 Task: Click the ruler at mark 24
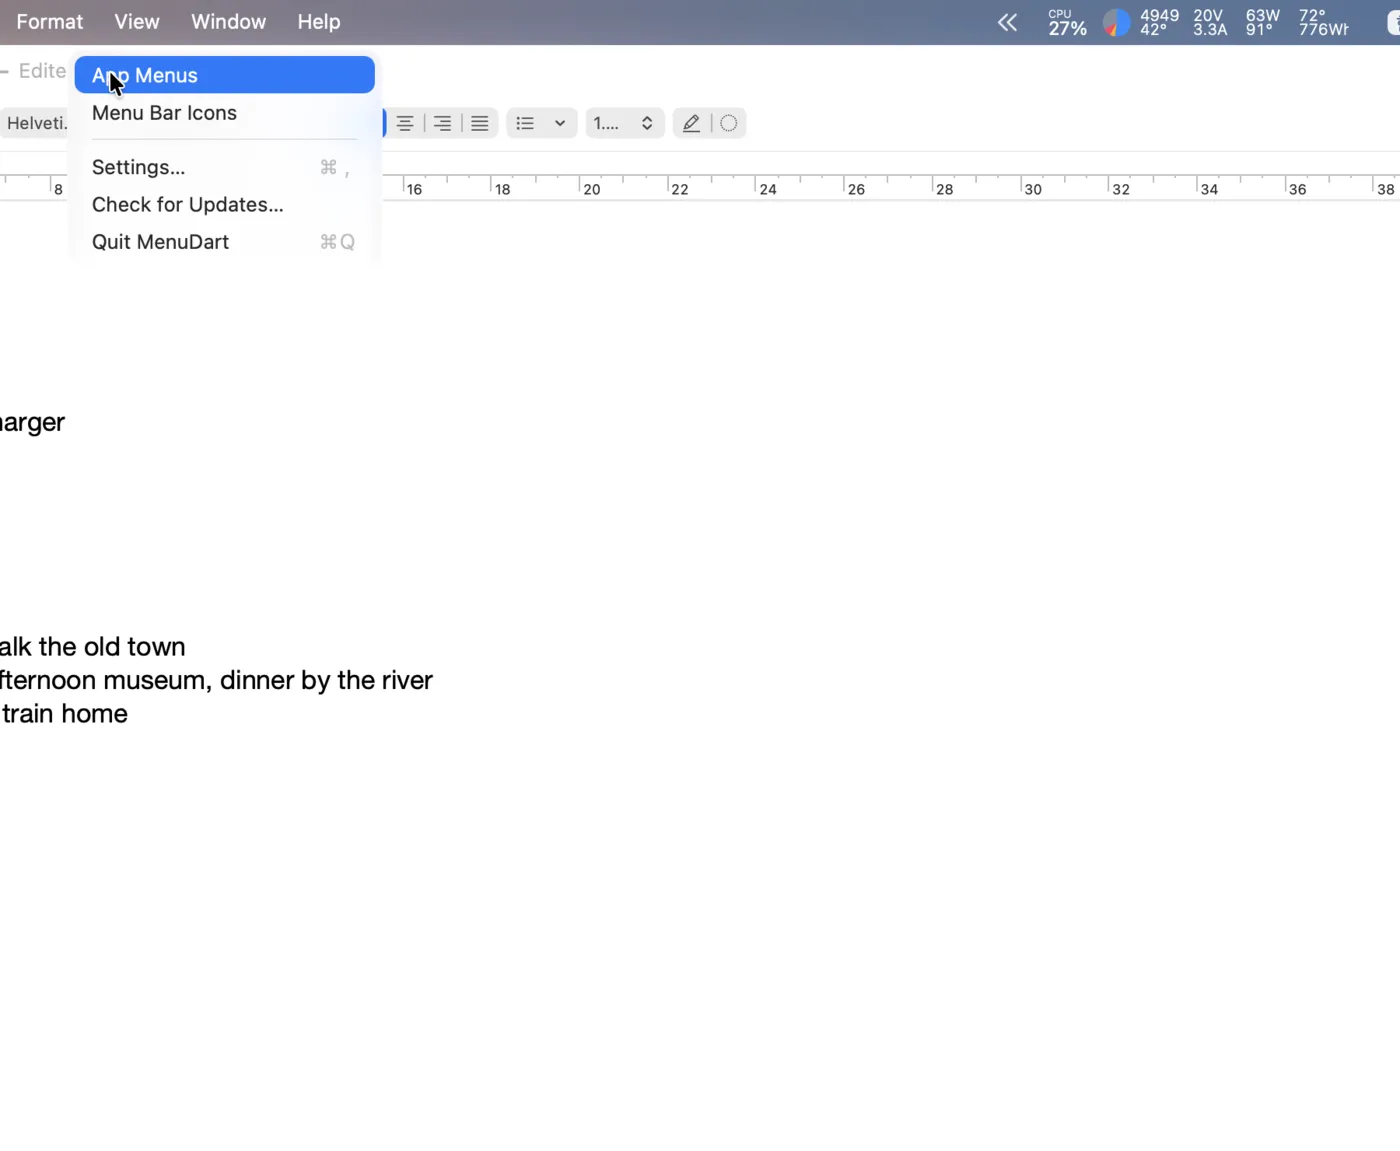[x=768, y=189]
